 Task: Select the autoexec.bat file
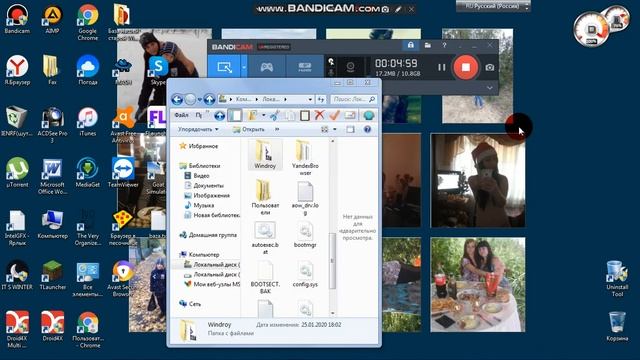265,238
